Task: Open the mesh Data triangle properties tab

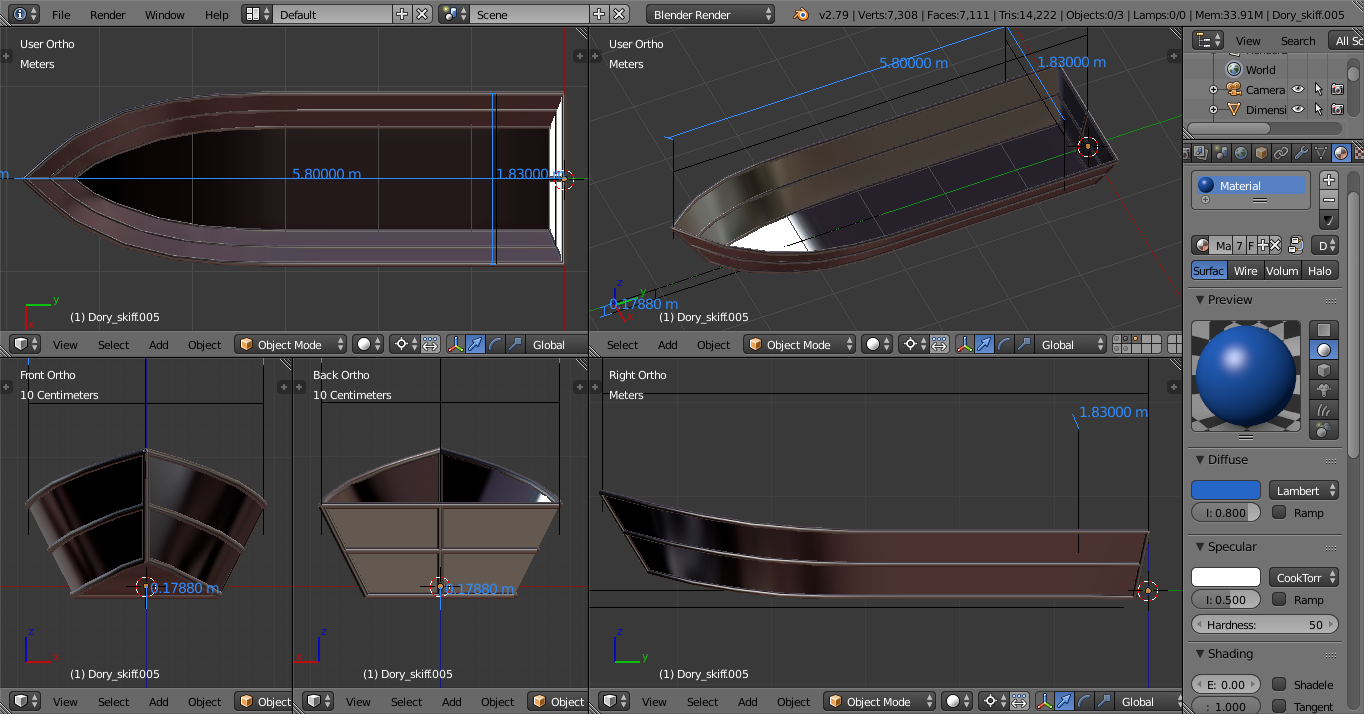Action: click(x=1321, y=153)
